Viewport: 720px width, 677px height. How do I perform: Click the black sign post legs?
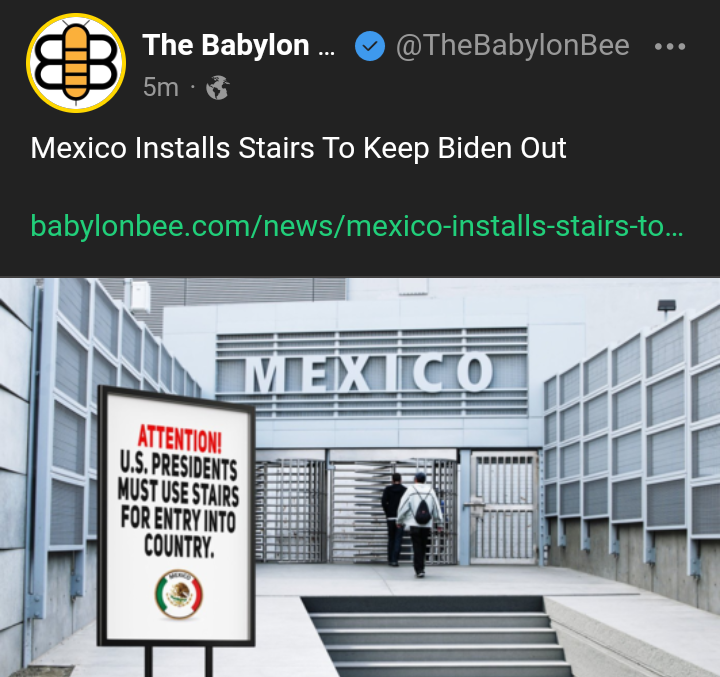[x=179, y=660]
